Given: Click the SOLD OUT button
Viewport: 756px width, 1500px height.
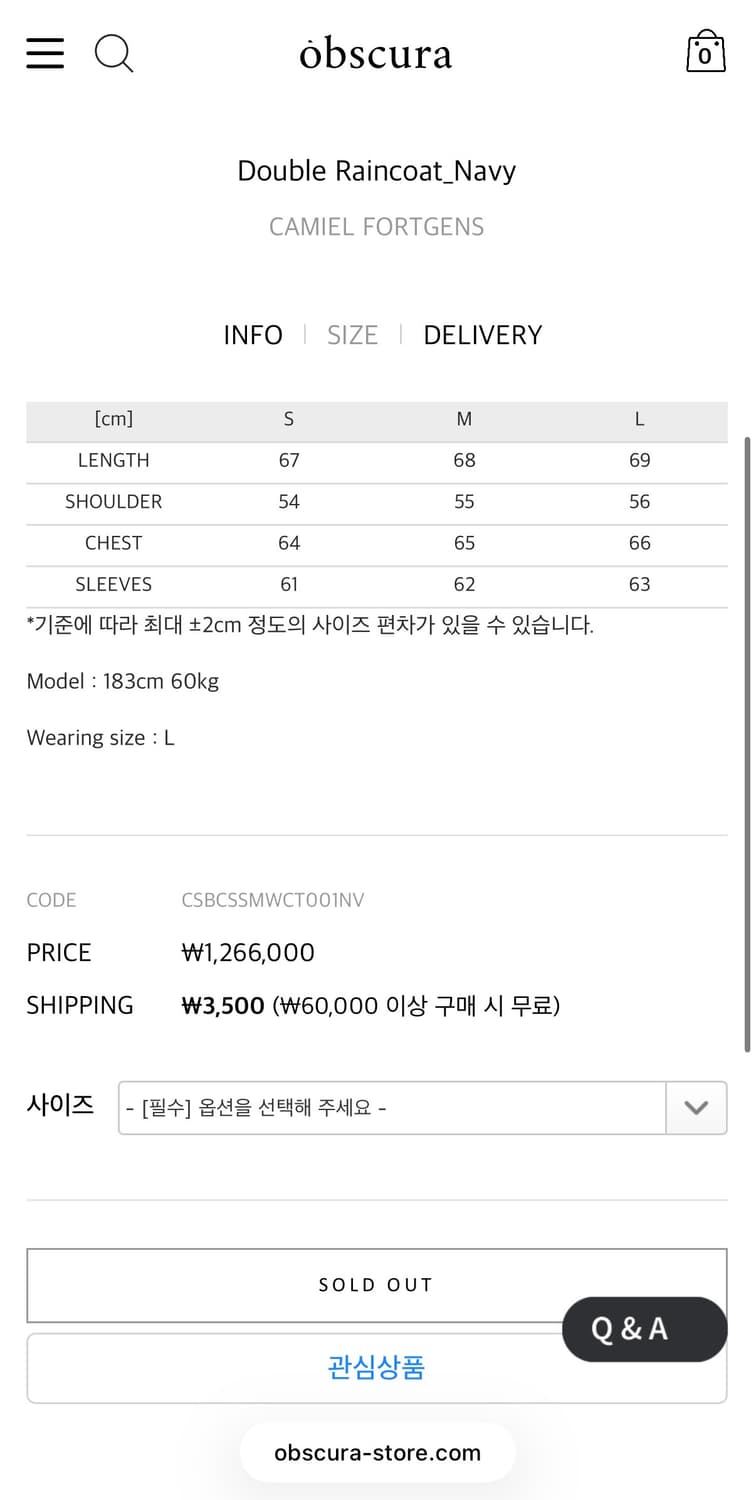Looking at the screenshot, I should [376, 1285].
